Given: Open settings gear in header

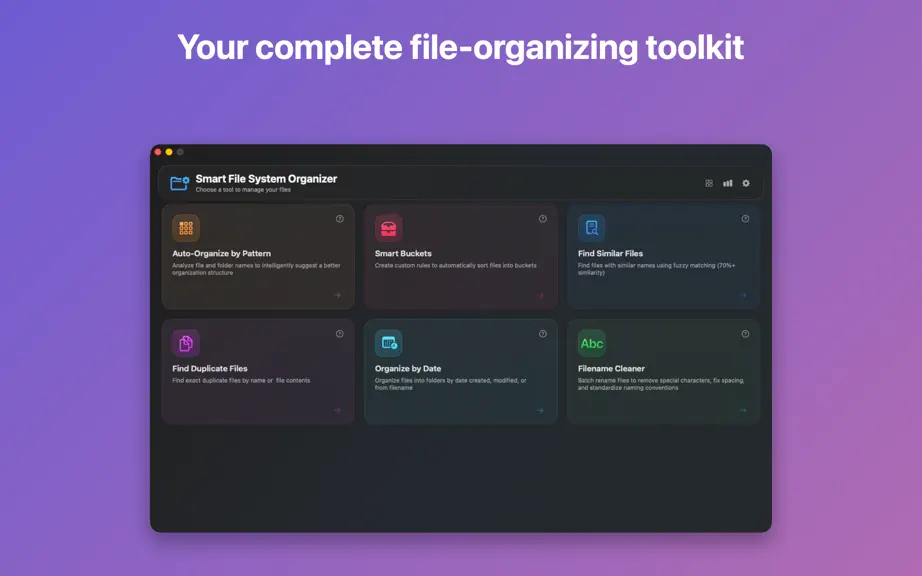Looking at the screenshot, I should pyautogui.click(x=746, y=183).
